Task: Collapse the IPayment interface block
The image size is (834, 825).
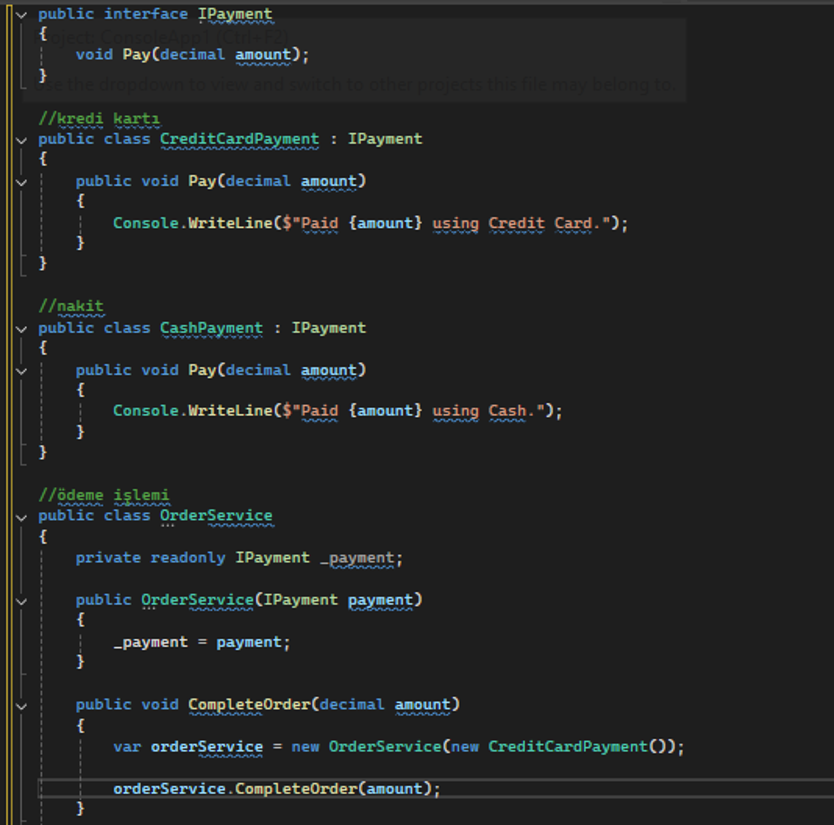Action: tap(21, 15)
